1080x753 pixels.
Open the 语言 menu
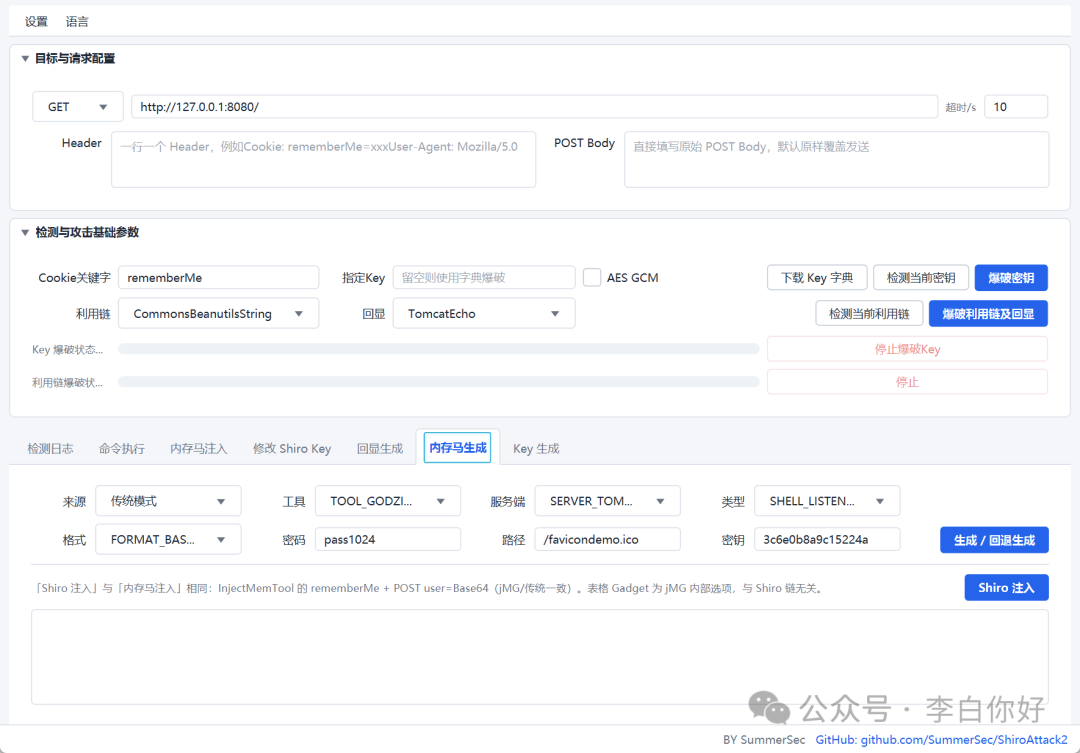[77, 21]
